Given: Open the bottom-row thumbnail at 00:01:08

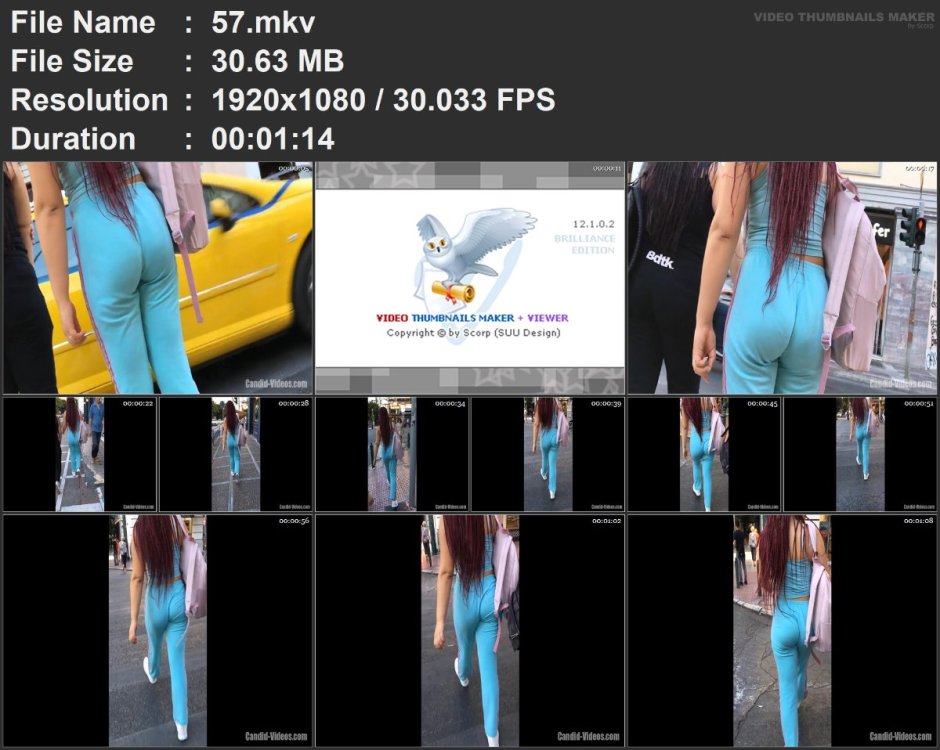Looking at the screenshot, I should (782, 630).
